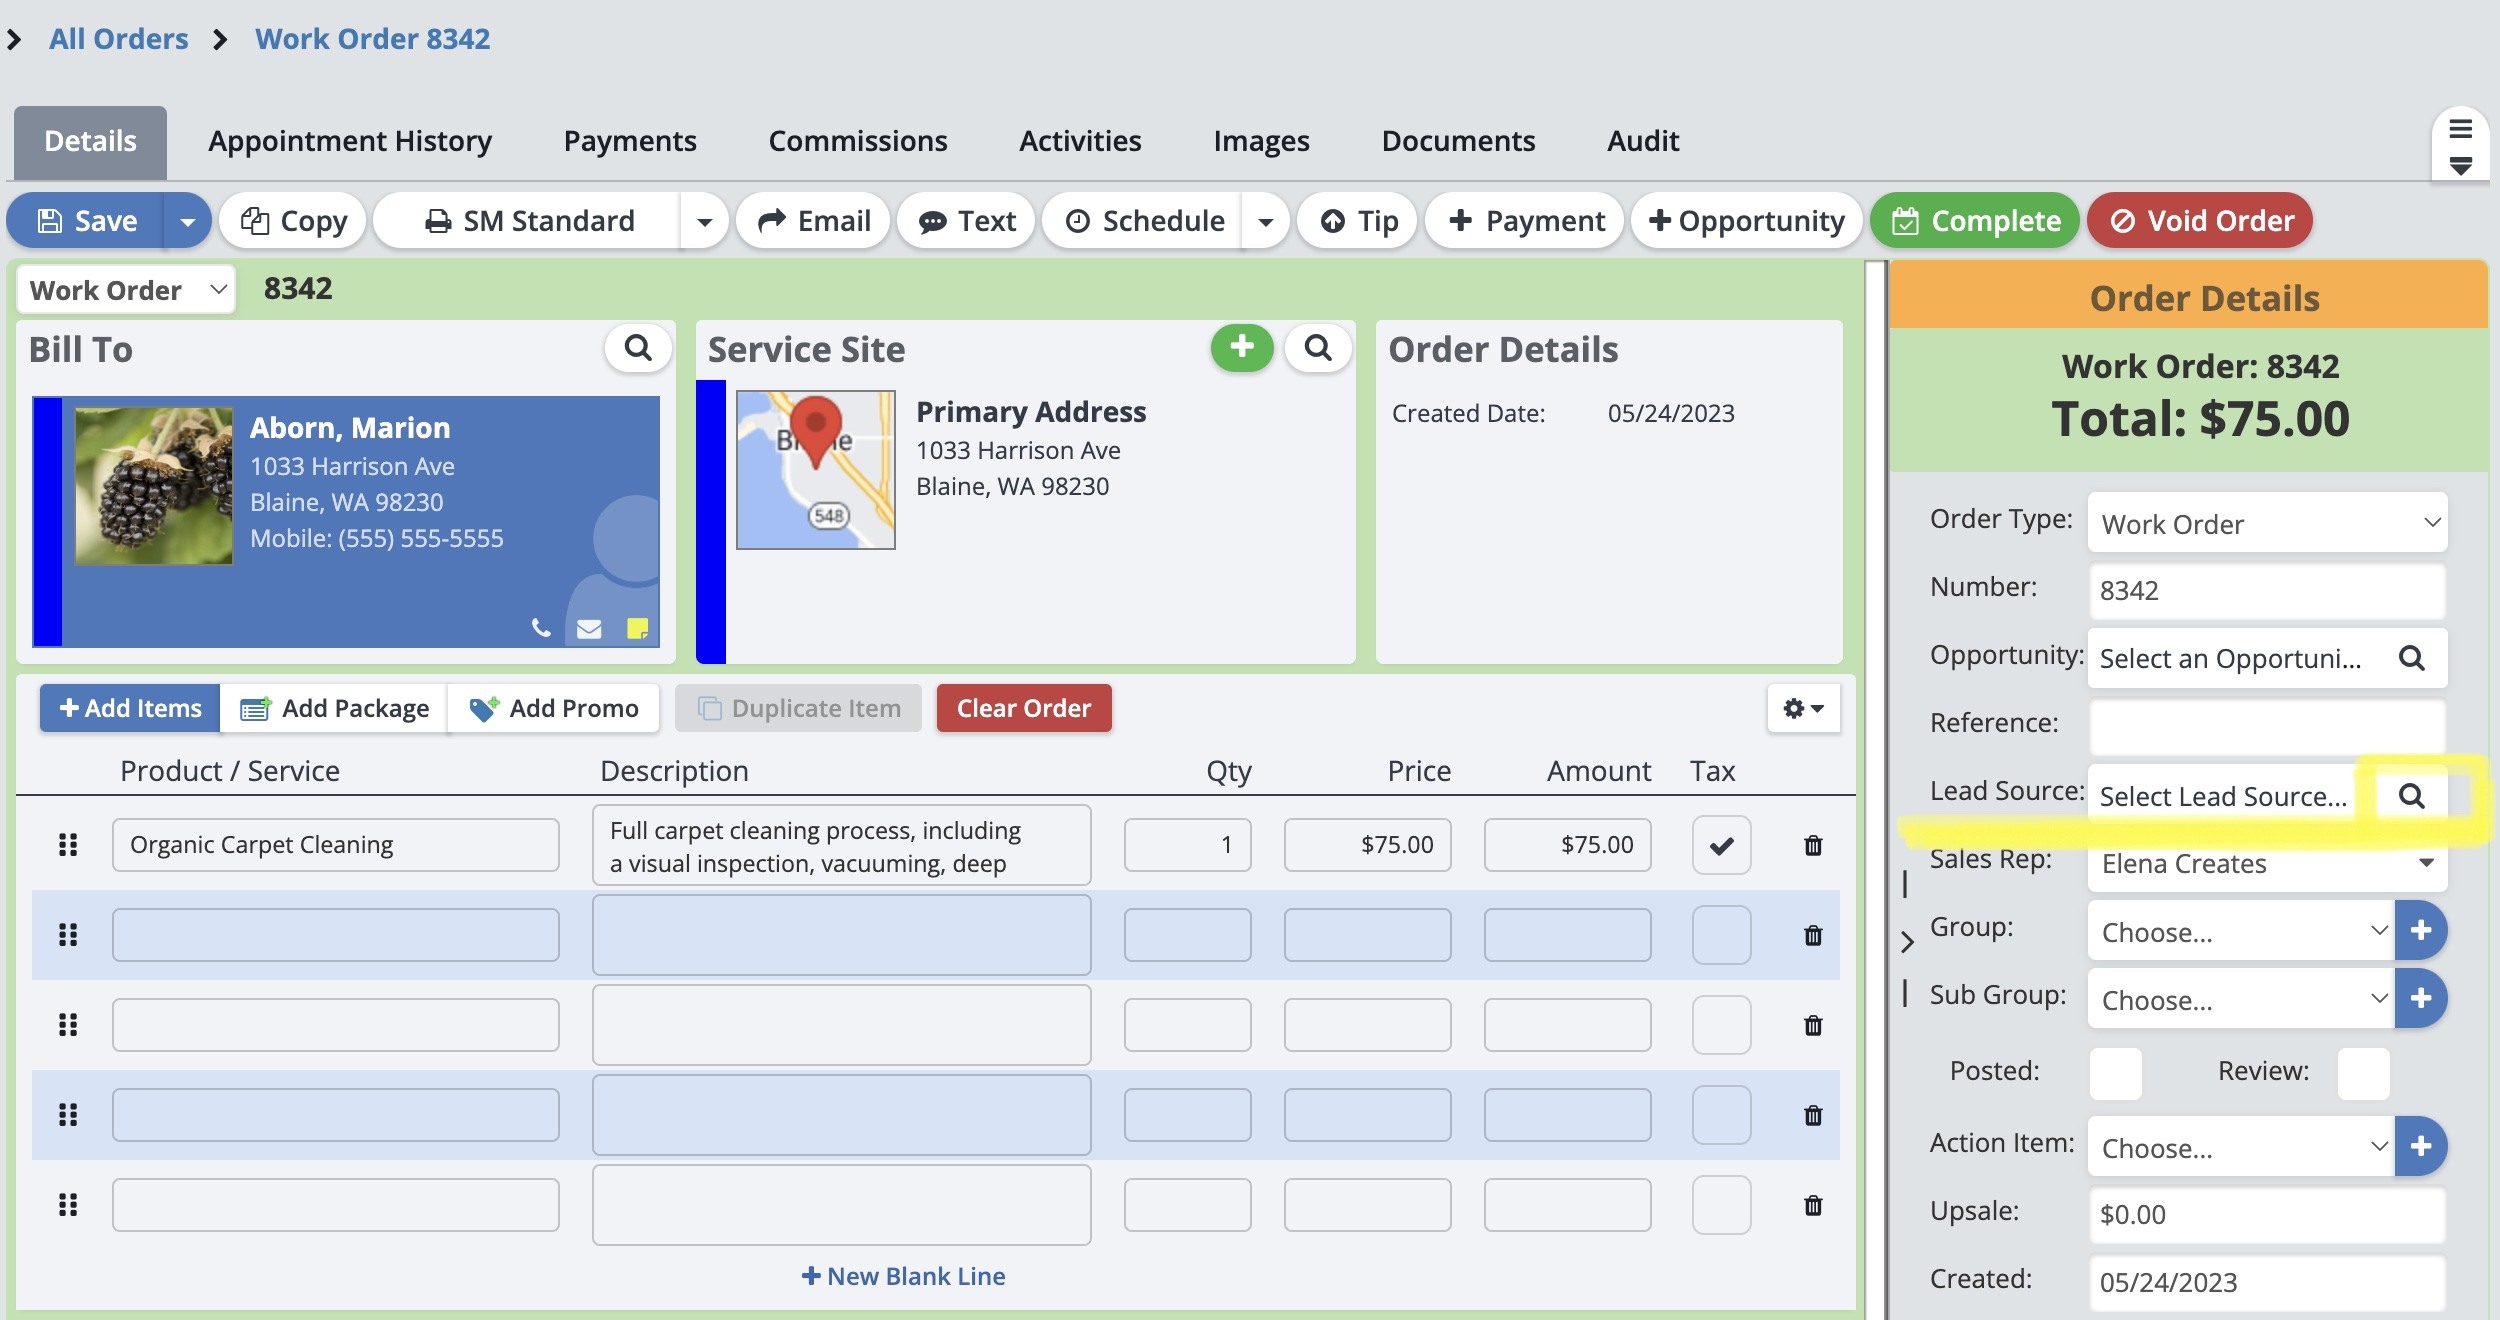Click the customer phone icon on Bill To card

(541, 628)
